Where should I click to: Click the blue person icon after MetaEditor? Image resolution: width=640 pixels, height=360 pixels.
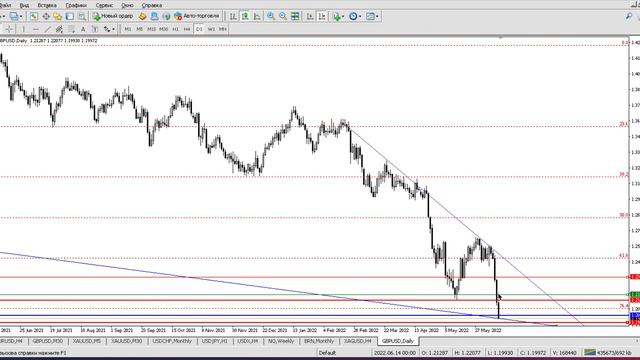click(154, 16)
